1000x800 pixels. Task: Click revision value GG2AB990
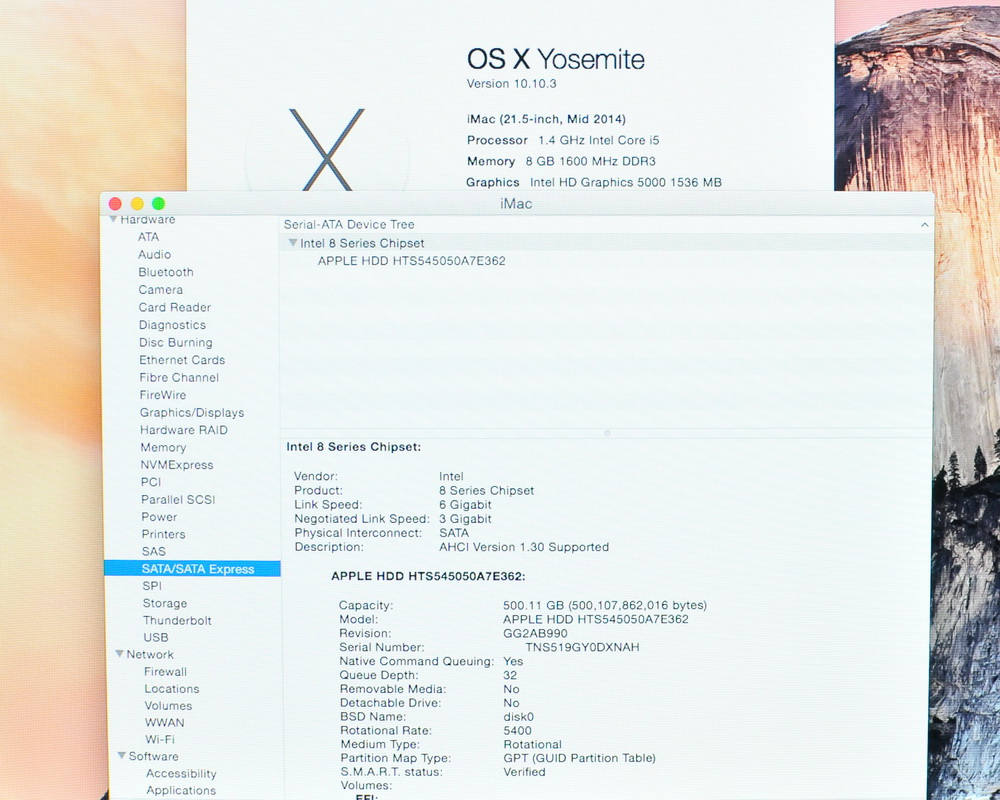coord(535,633)
